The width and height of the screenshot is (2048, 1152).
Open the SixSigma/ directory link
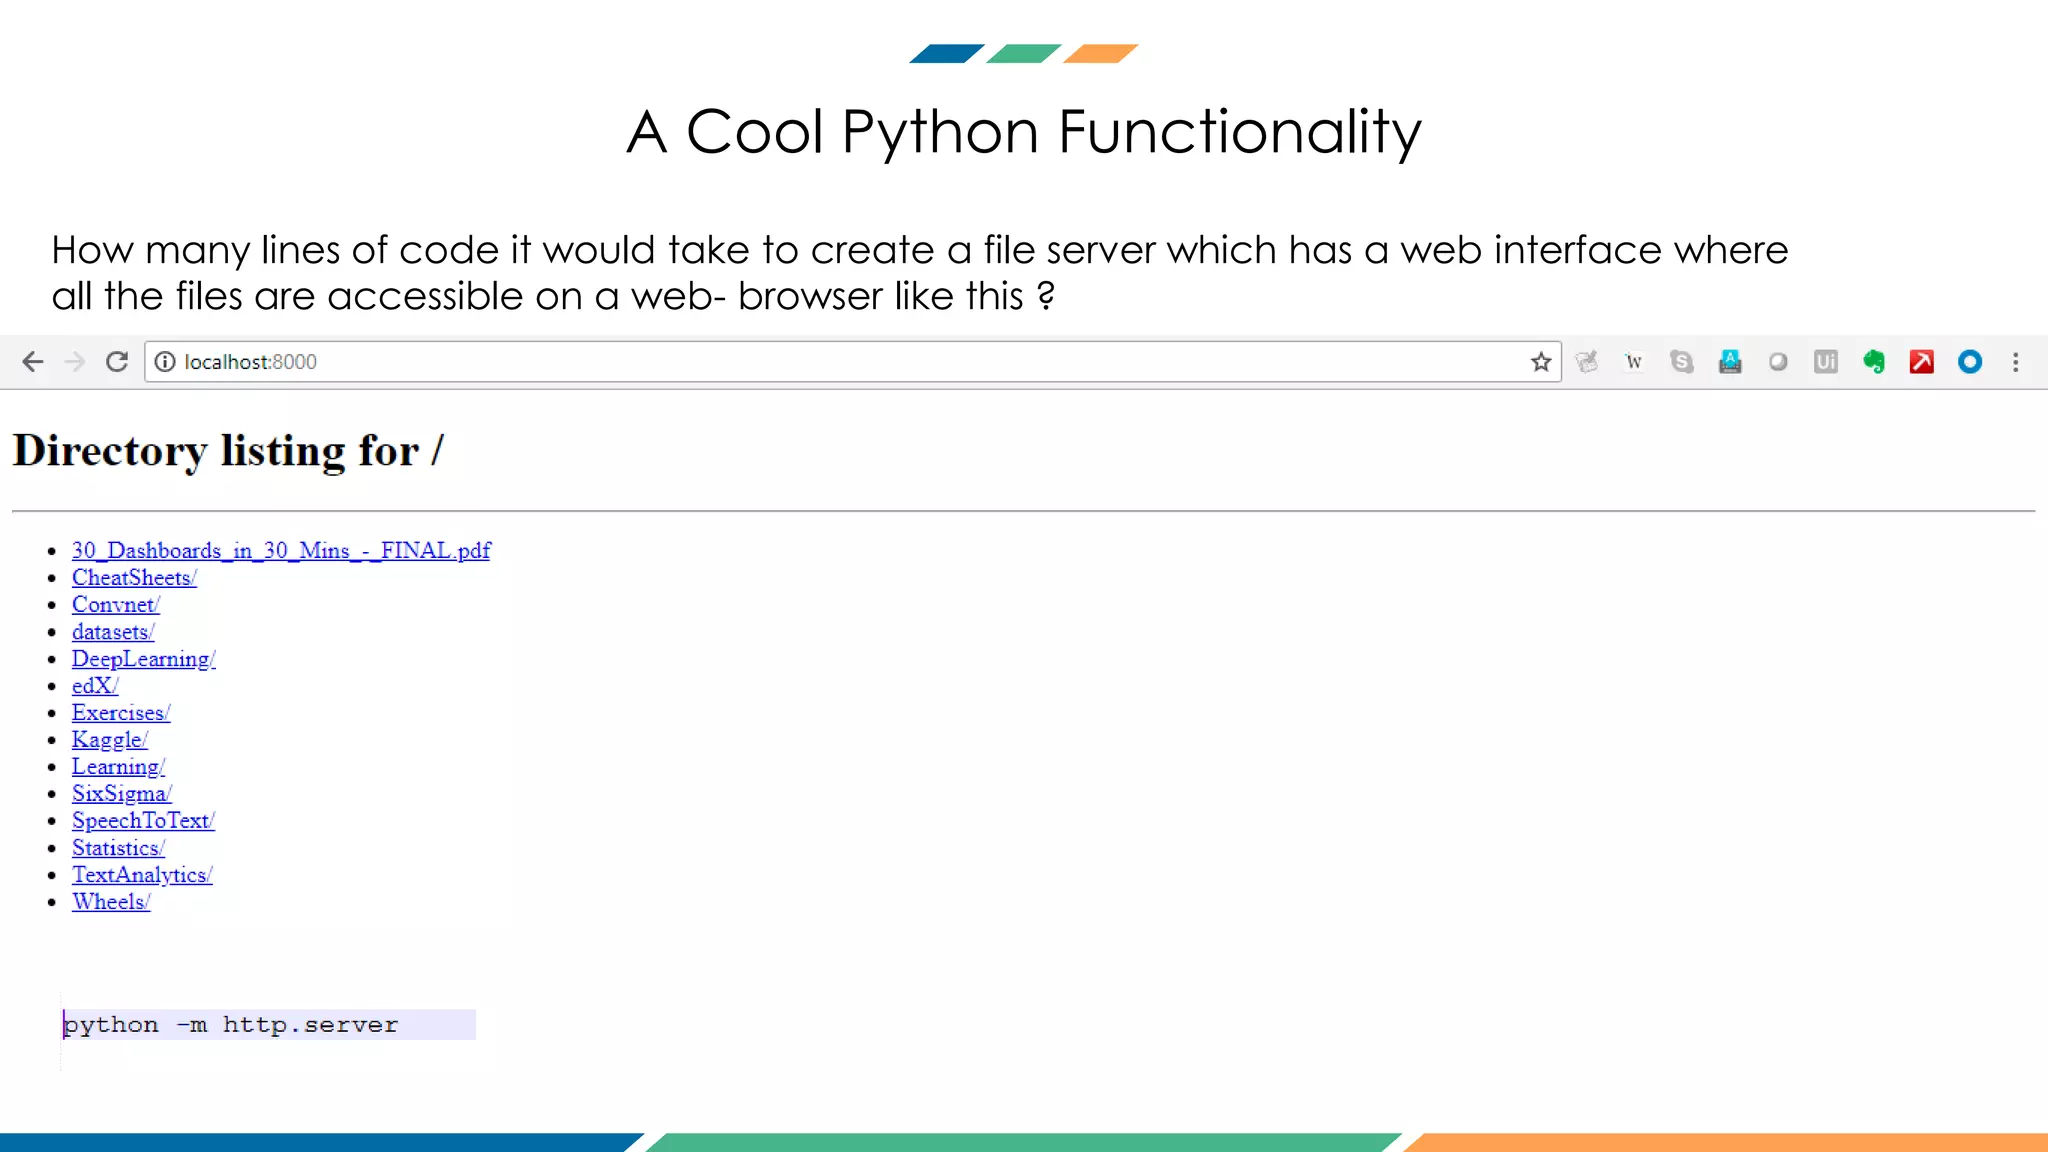click(x=122, y=794)
